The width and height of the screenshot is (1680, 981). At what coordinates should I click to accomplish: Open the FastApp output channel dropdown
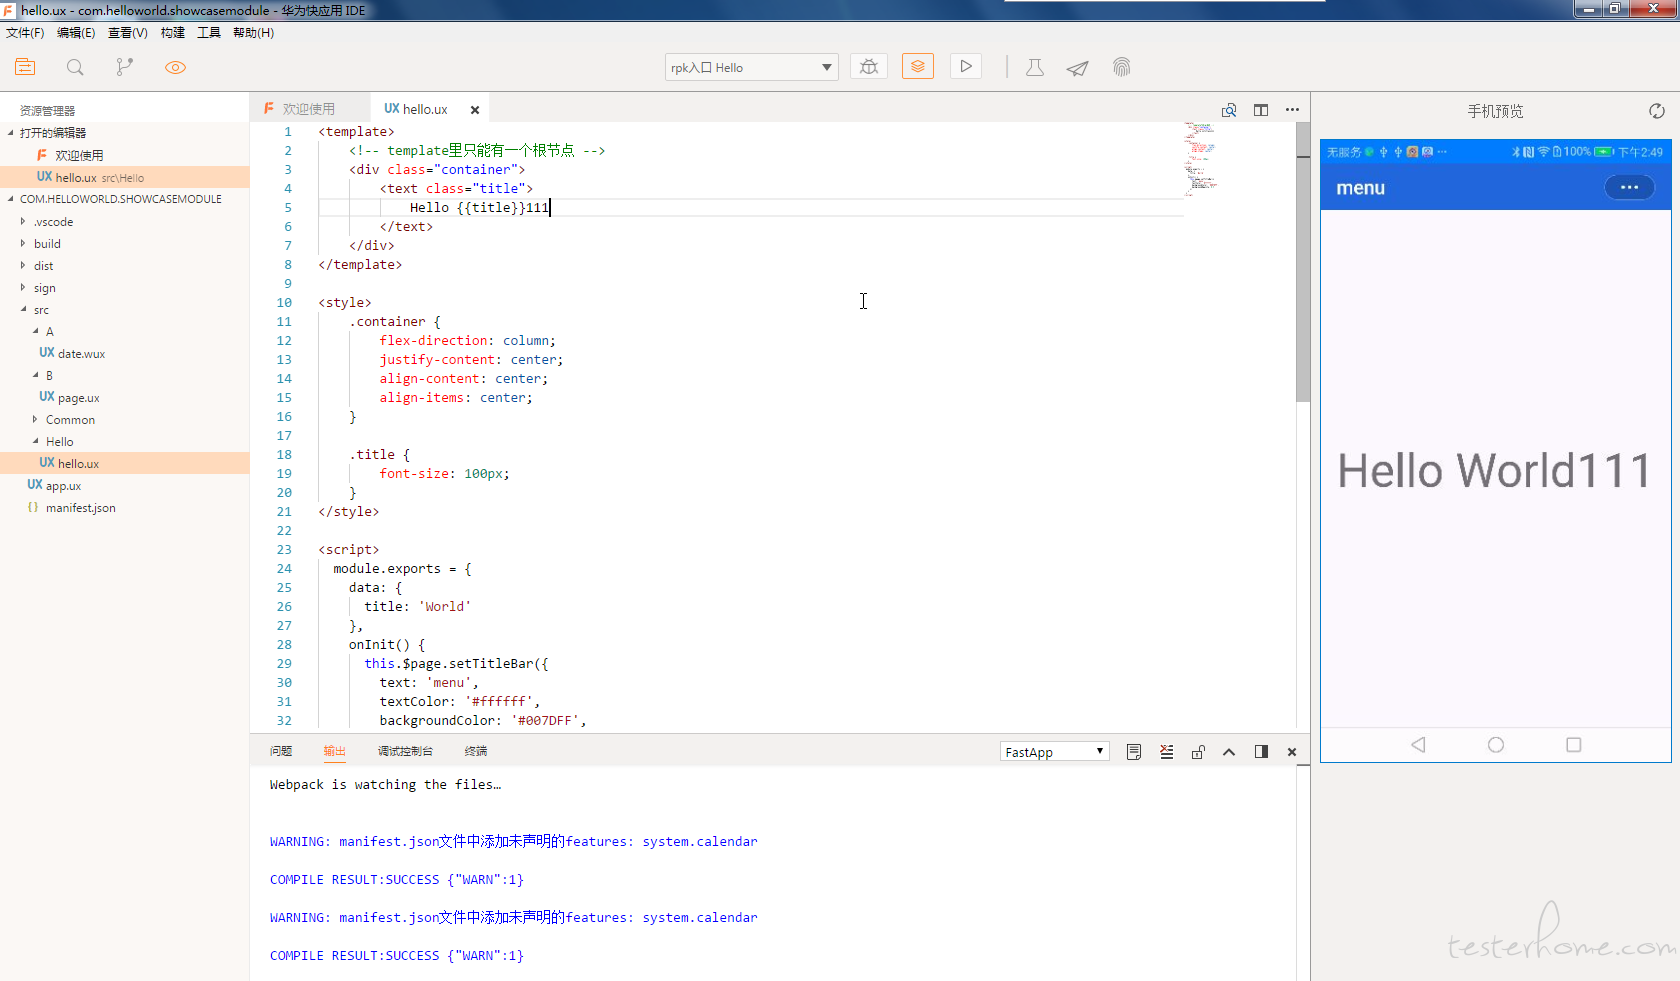coord(1055,752)
